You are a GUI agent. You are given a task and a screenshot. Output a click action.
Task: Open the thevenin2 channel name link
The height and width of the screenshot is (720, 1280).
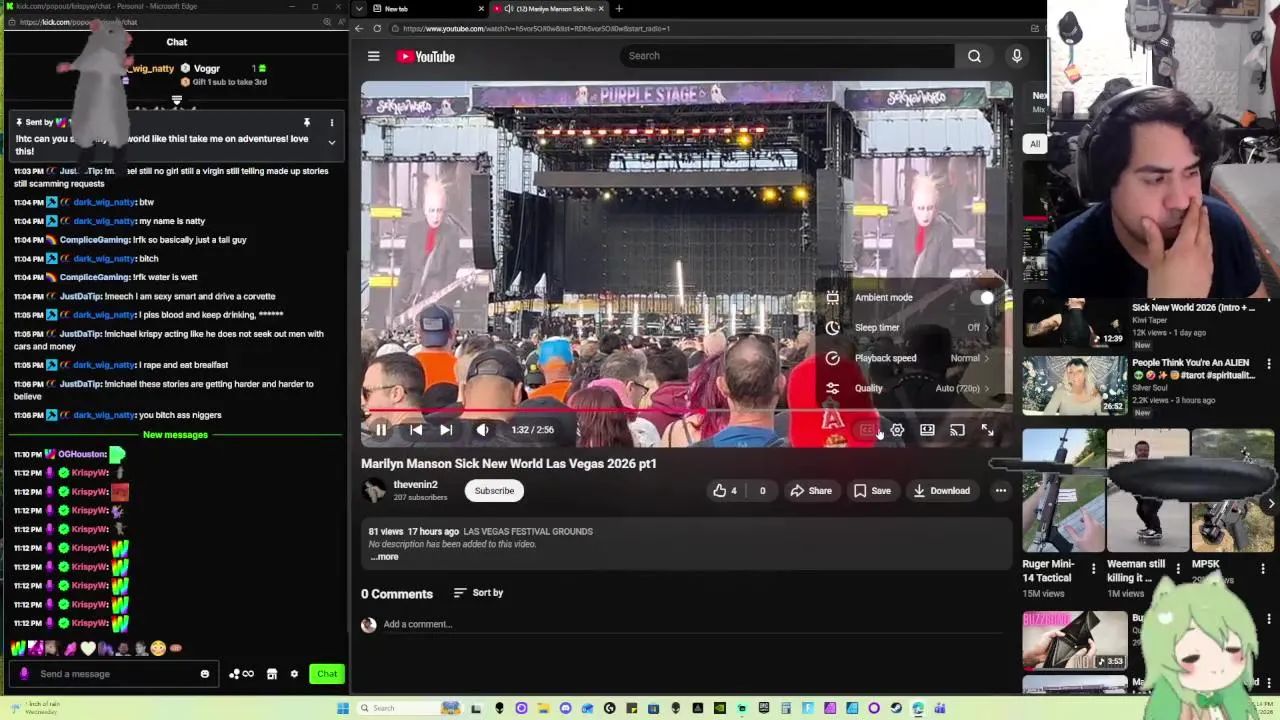(415, 485)
